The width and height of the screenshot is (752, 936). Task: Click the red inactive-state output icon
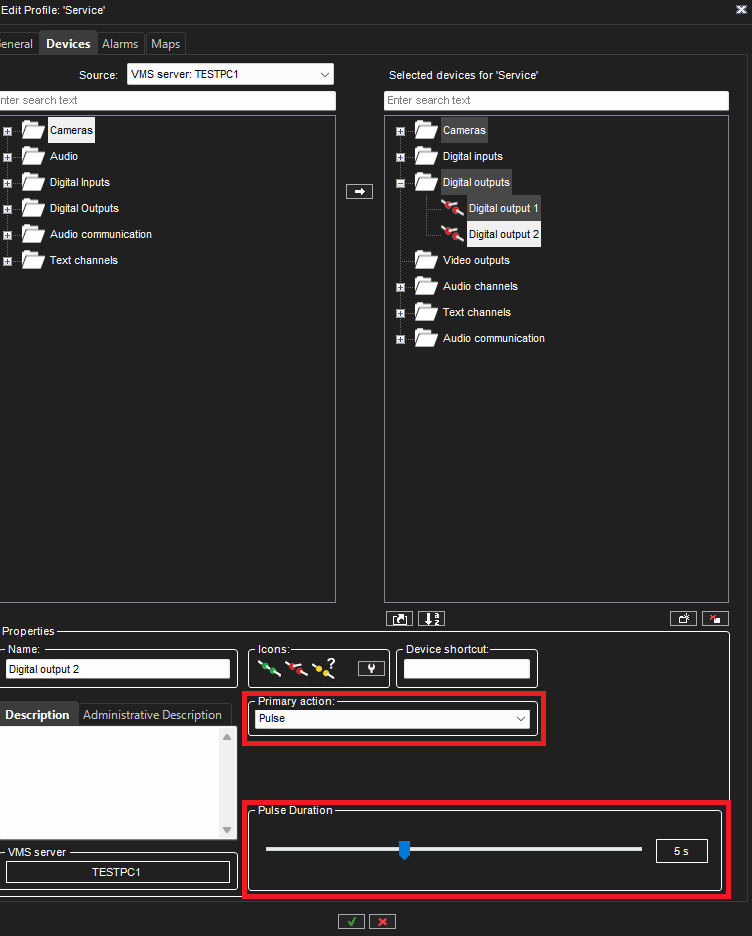(296, 668)
